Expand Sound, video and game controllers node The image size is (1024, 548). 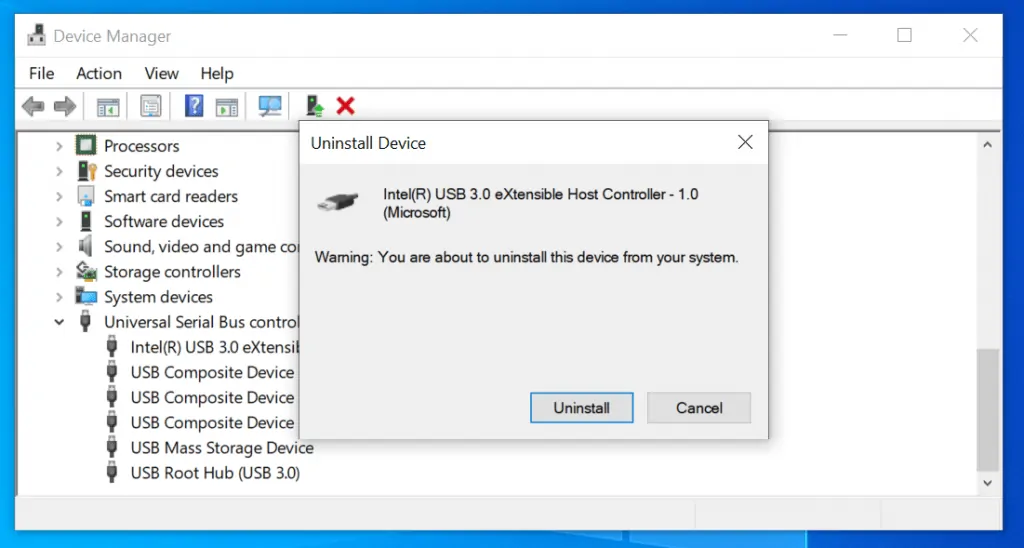(59, 247)
